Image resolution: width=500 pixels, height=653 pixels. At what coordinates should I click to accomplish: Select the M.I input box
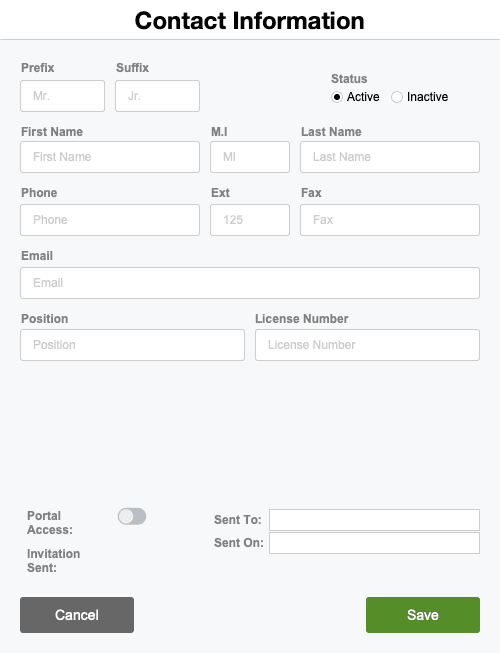click(250, 157)
